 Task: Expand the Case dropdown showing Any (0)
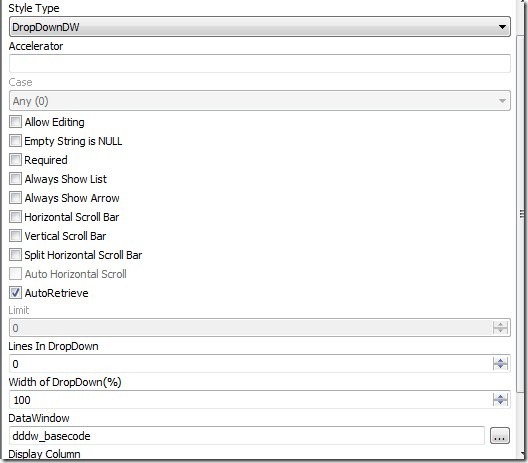[x=260, y=100]
